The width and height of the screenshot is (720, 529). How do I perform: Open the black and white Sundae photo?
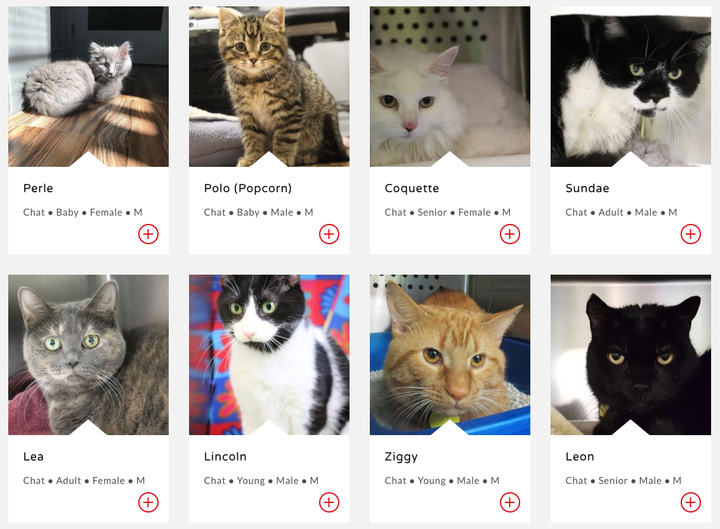coord(631,86)
